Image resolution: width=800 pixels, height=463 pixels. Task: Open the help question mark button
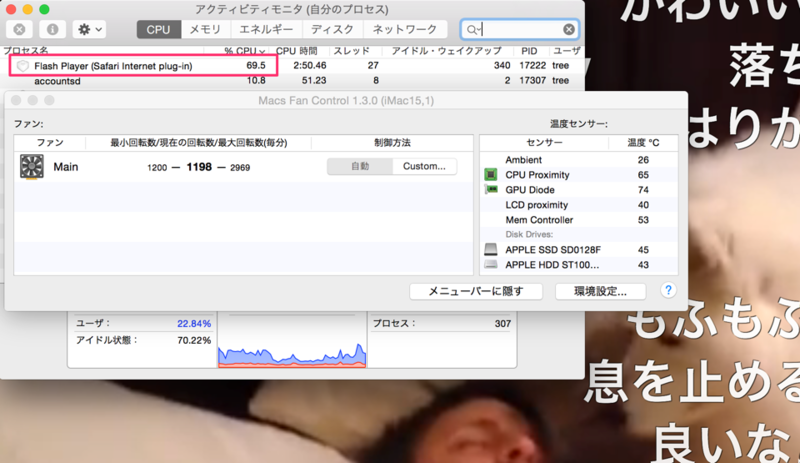coord(668,290)
